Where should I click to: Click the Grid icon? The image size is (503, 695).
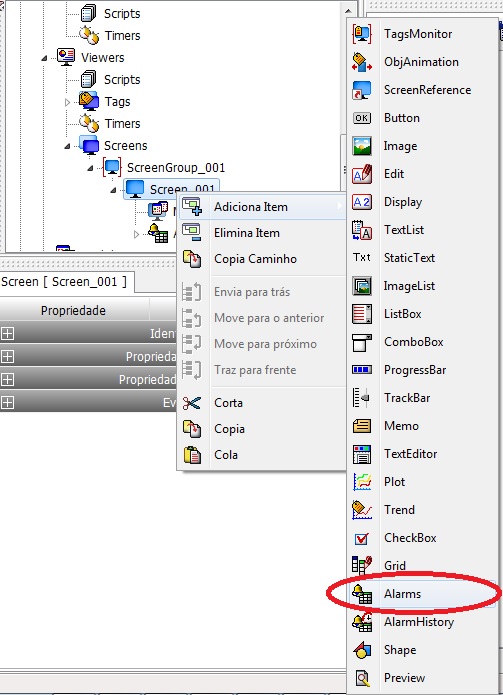362,566
